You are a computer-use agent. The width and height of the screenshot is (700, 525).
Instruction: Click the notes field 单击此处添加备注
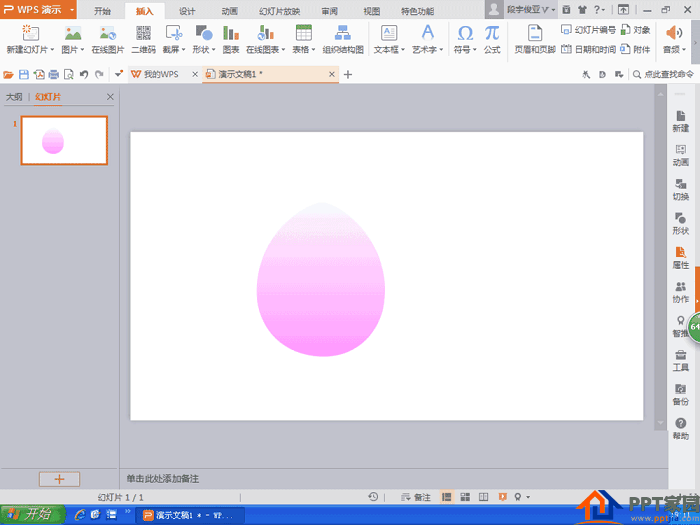point(162,479)
